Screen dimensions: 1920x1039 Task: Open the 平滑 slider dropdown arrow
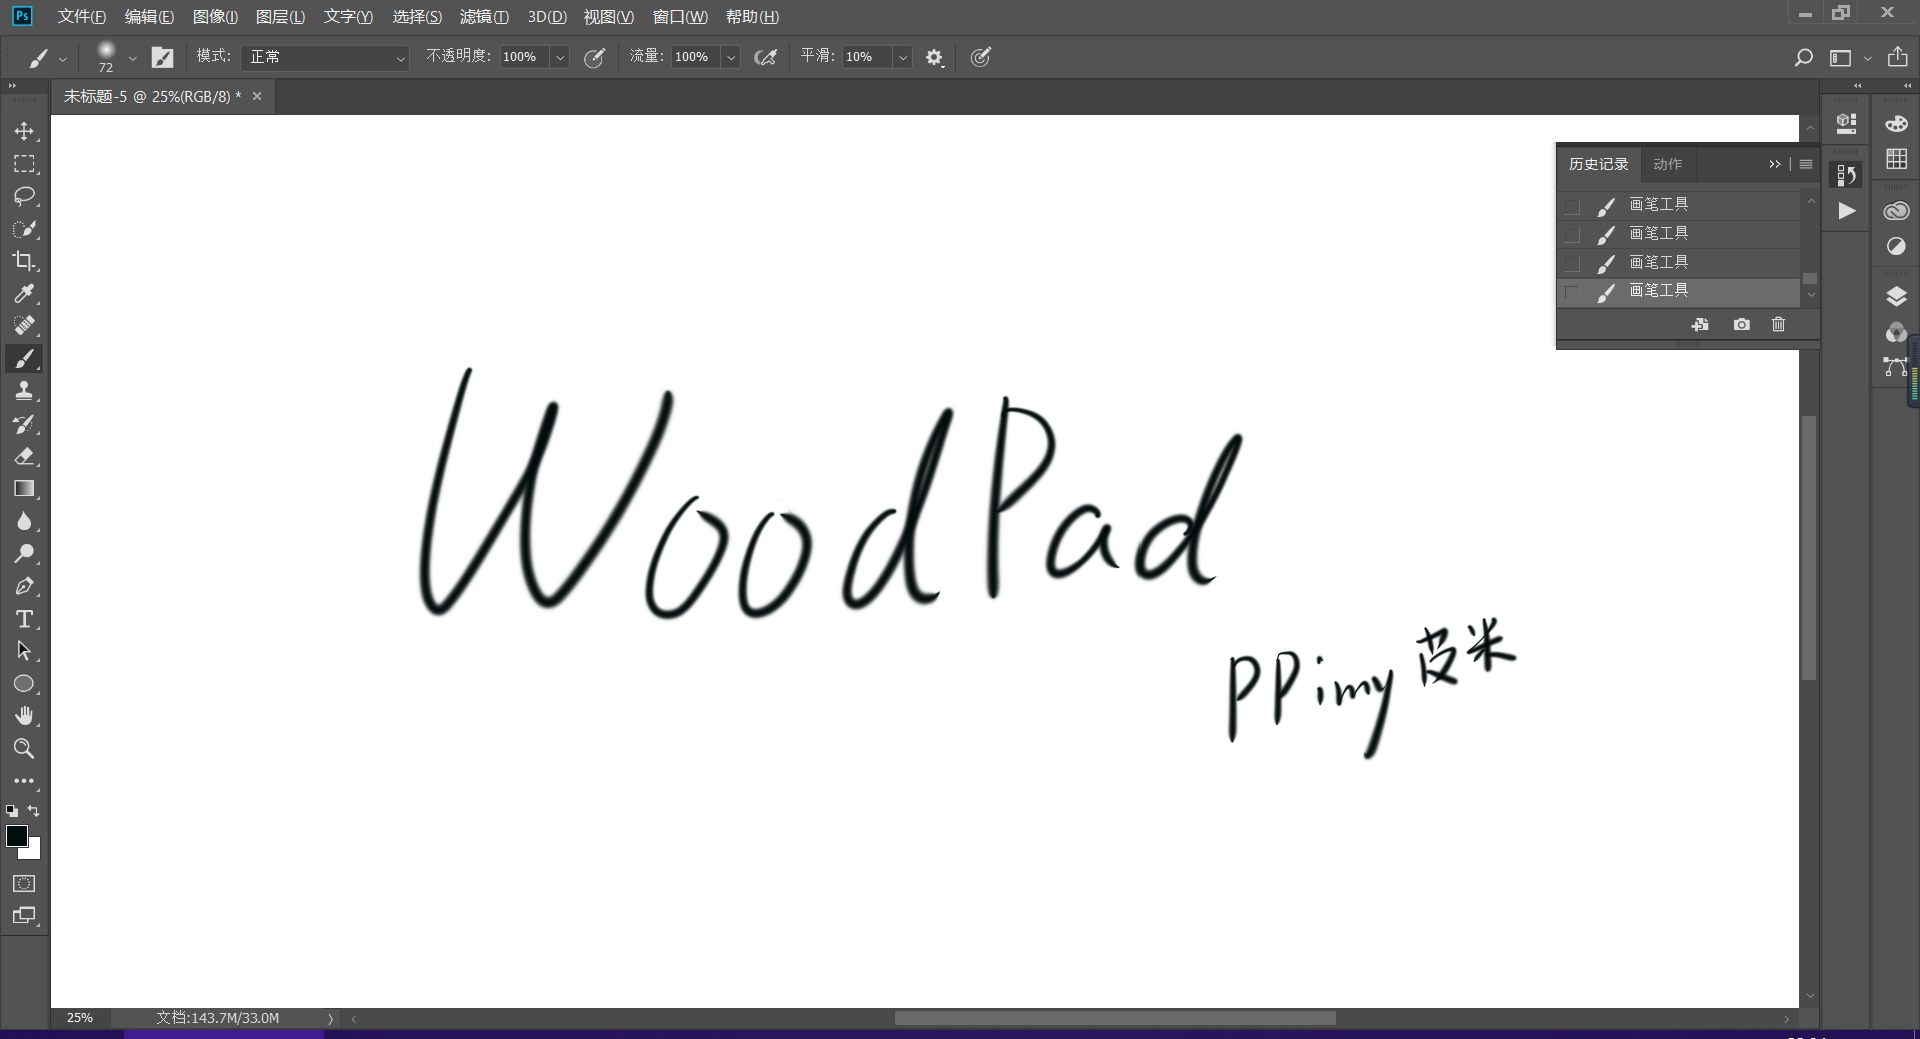coord(903,58)
